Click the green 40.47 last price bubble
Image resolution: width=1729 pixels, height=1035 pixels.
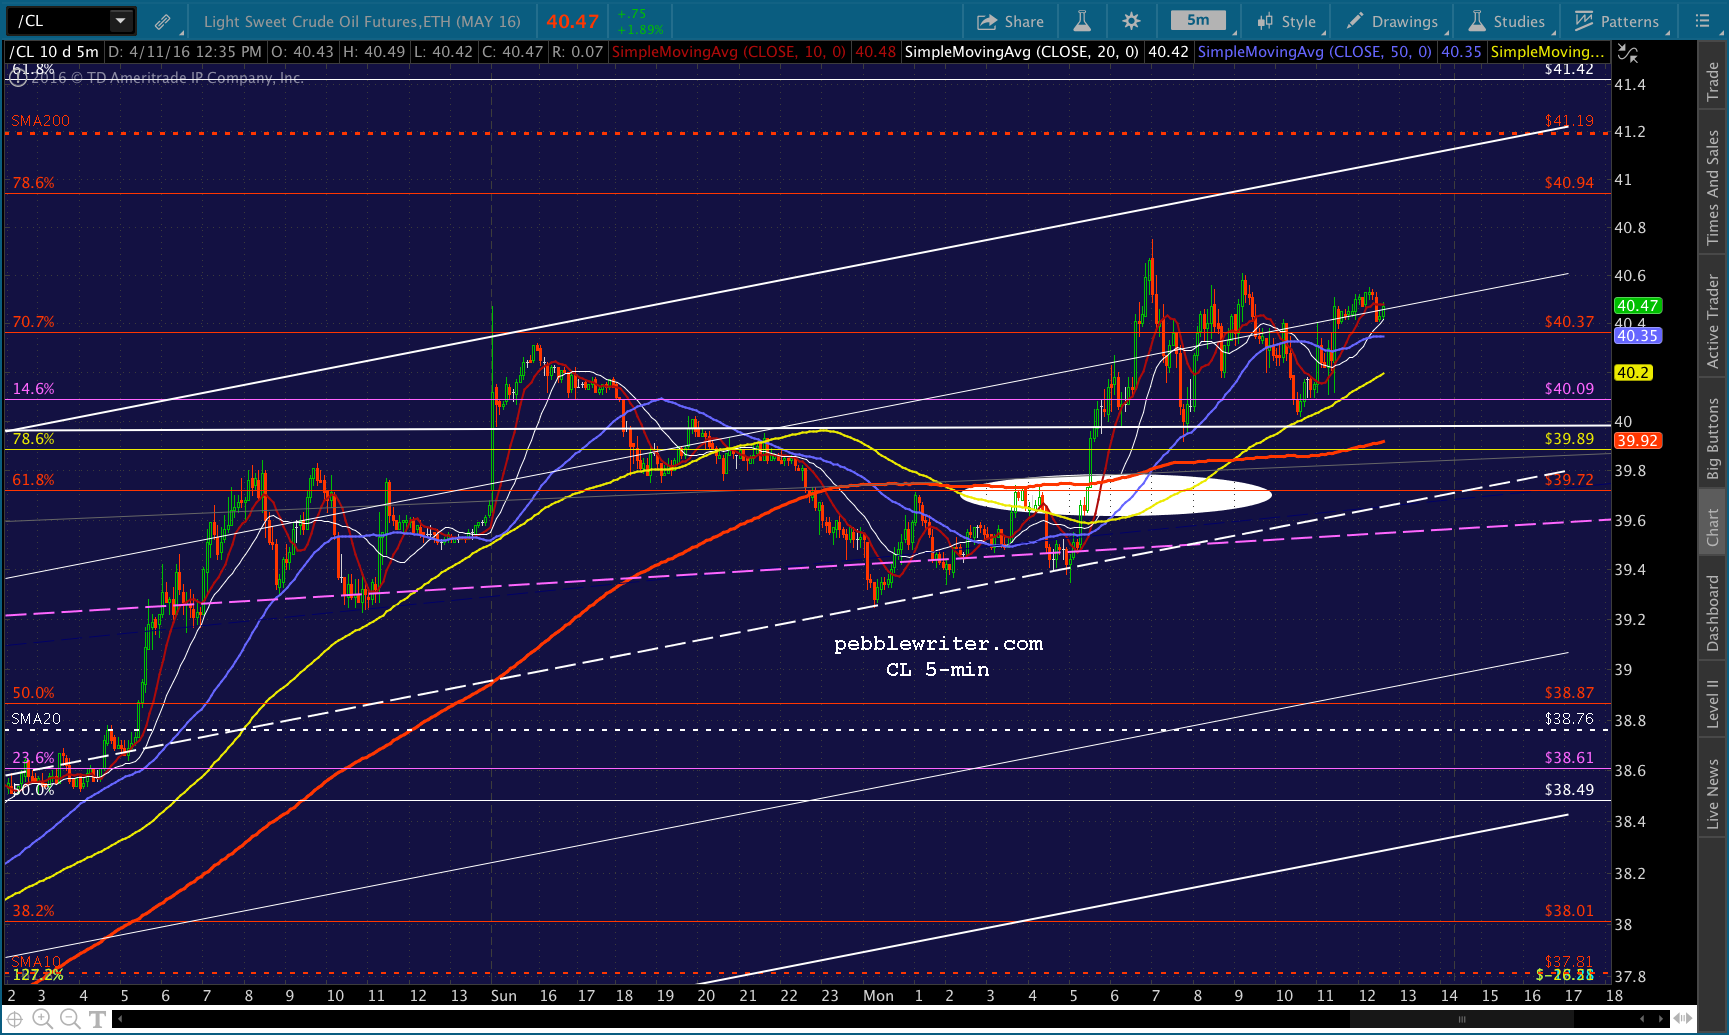click(1637, 306)
